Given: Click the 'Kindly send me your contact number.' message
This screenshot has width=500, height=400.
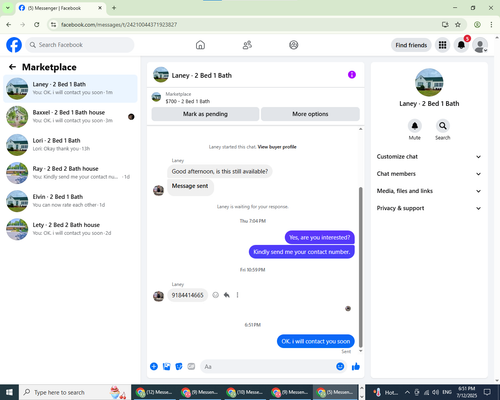Looking at the screenshot, I should [x=302, y=252].
